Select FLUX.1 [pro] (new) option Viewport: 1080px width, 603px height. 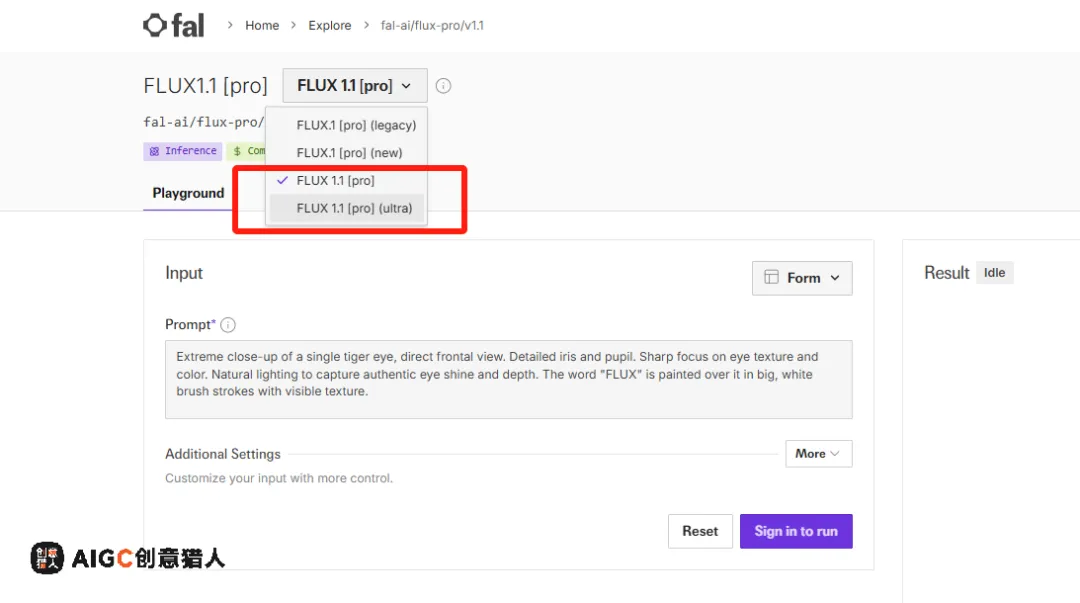click(x=346, y=153)
